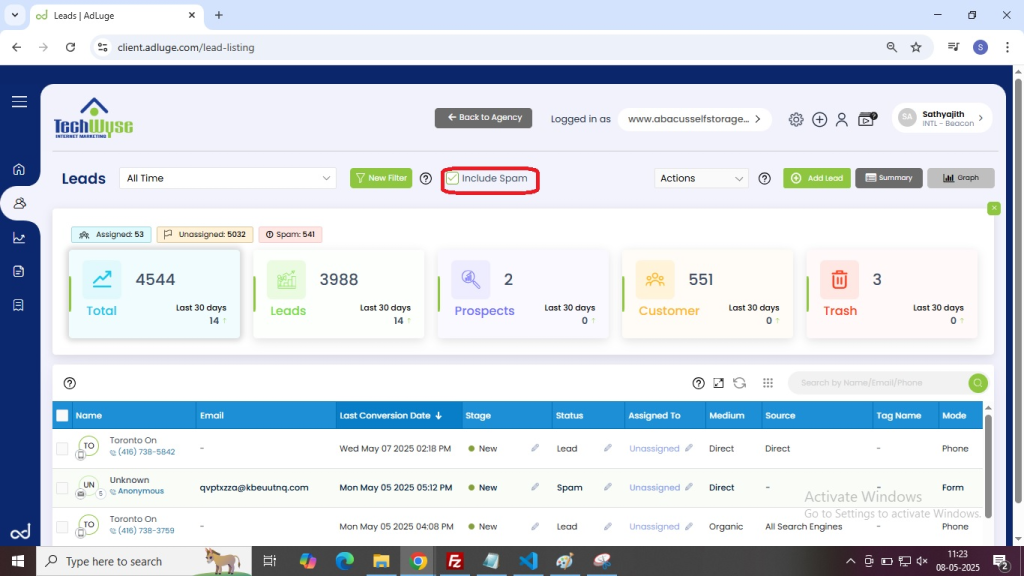Screen dimensions: 1024x576
Task: Click the expand fullscreen icon above the table
Action: [719, 383]
